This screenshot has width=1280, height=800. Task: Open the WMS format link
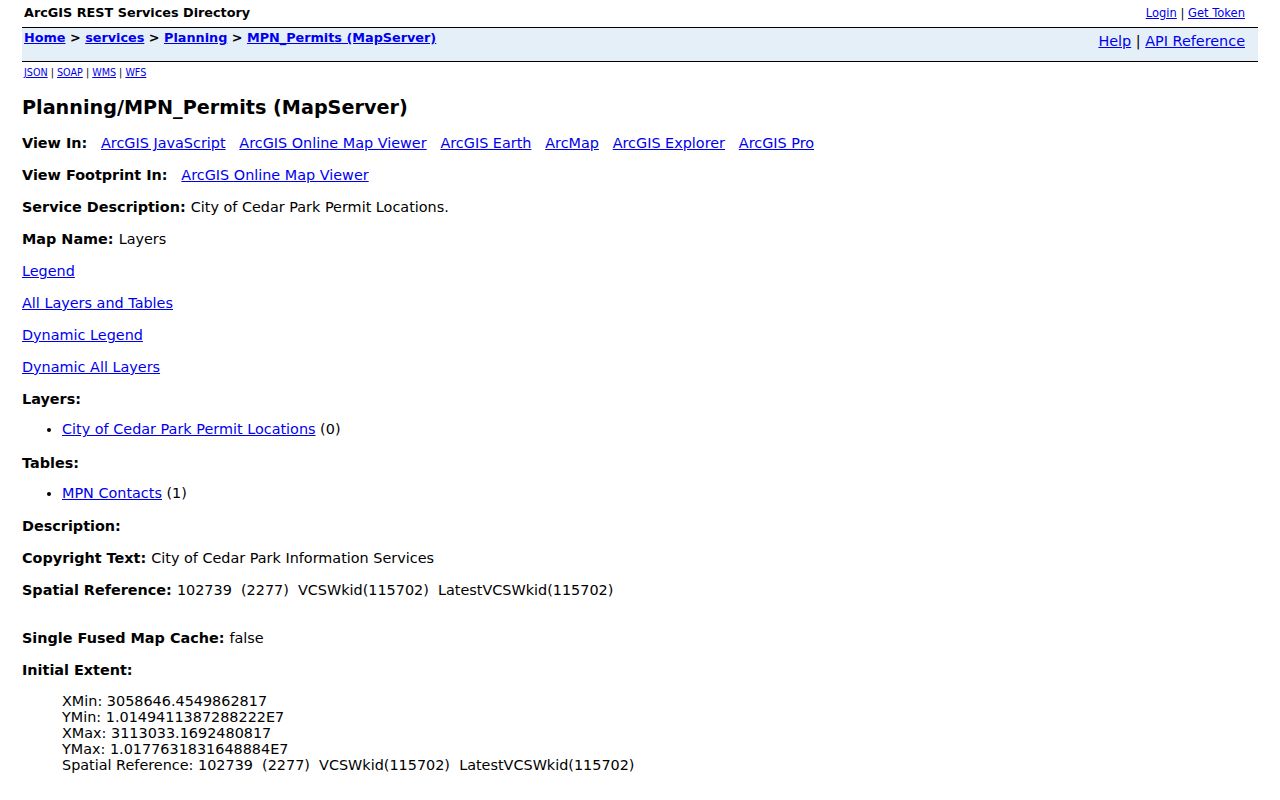pos(104,73)
